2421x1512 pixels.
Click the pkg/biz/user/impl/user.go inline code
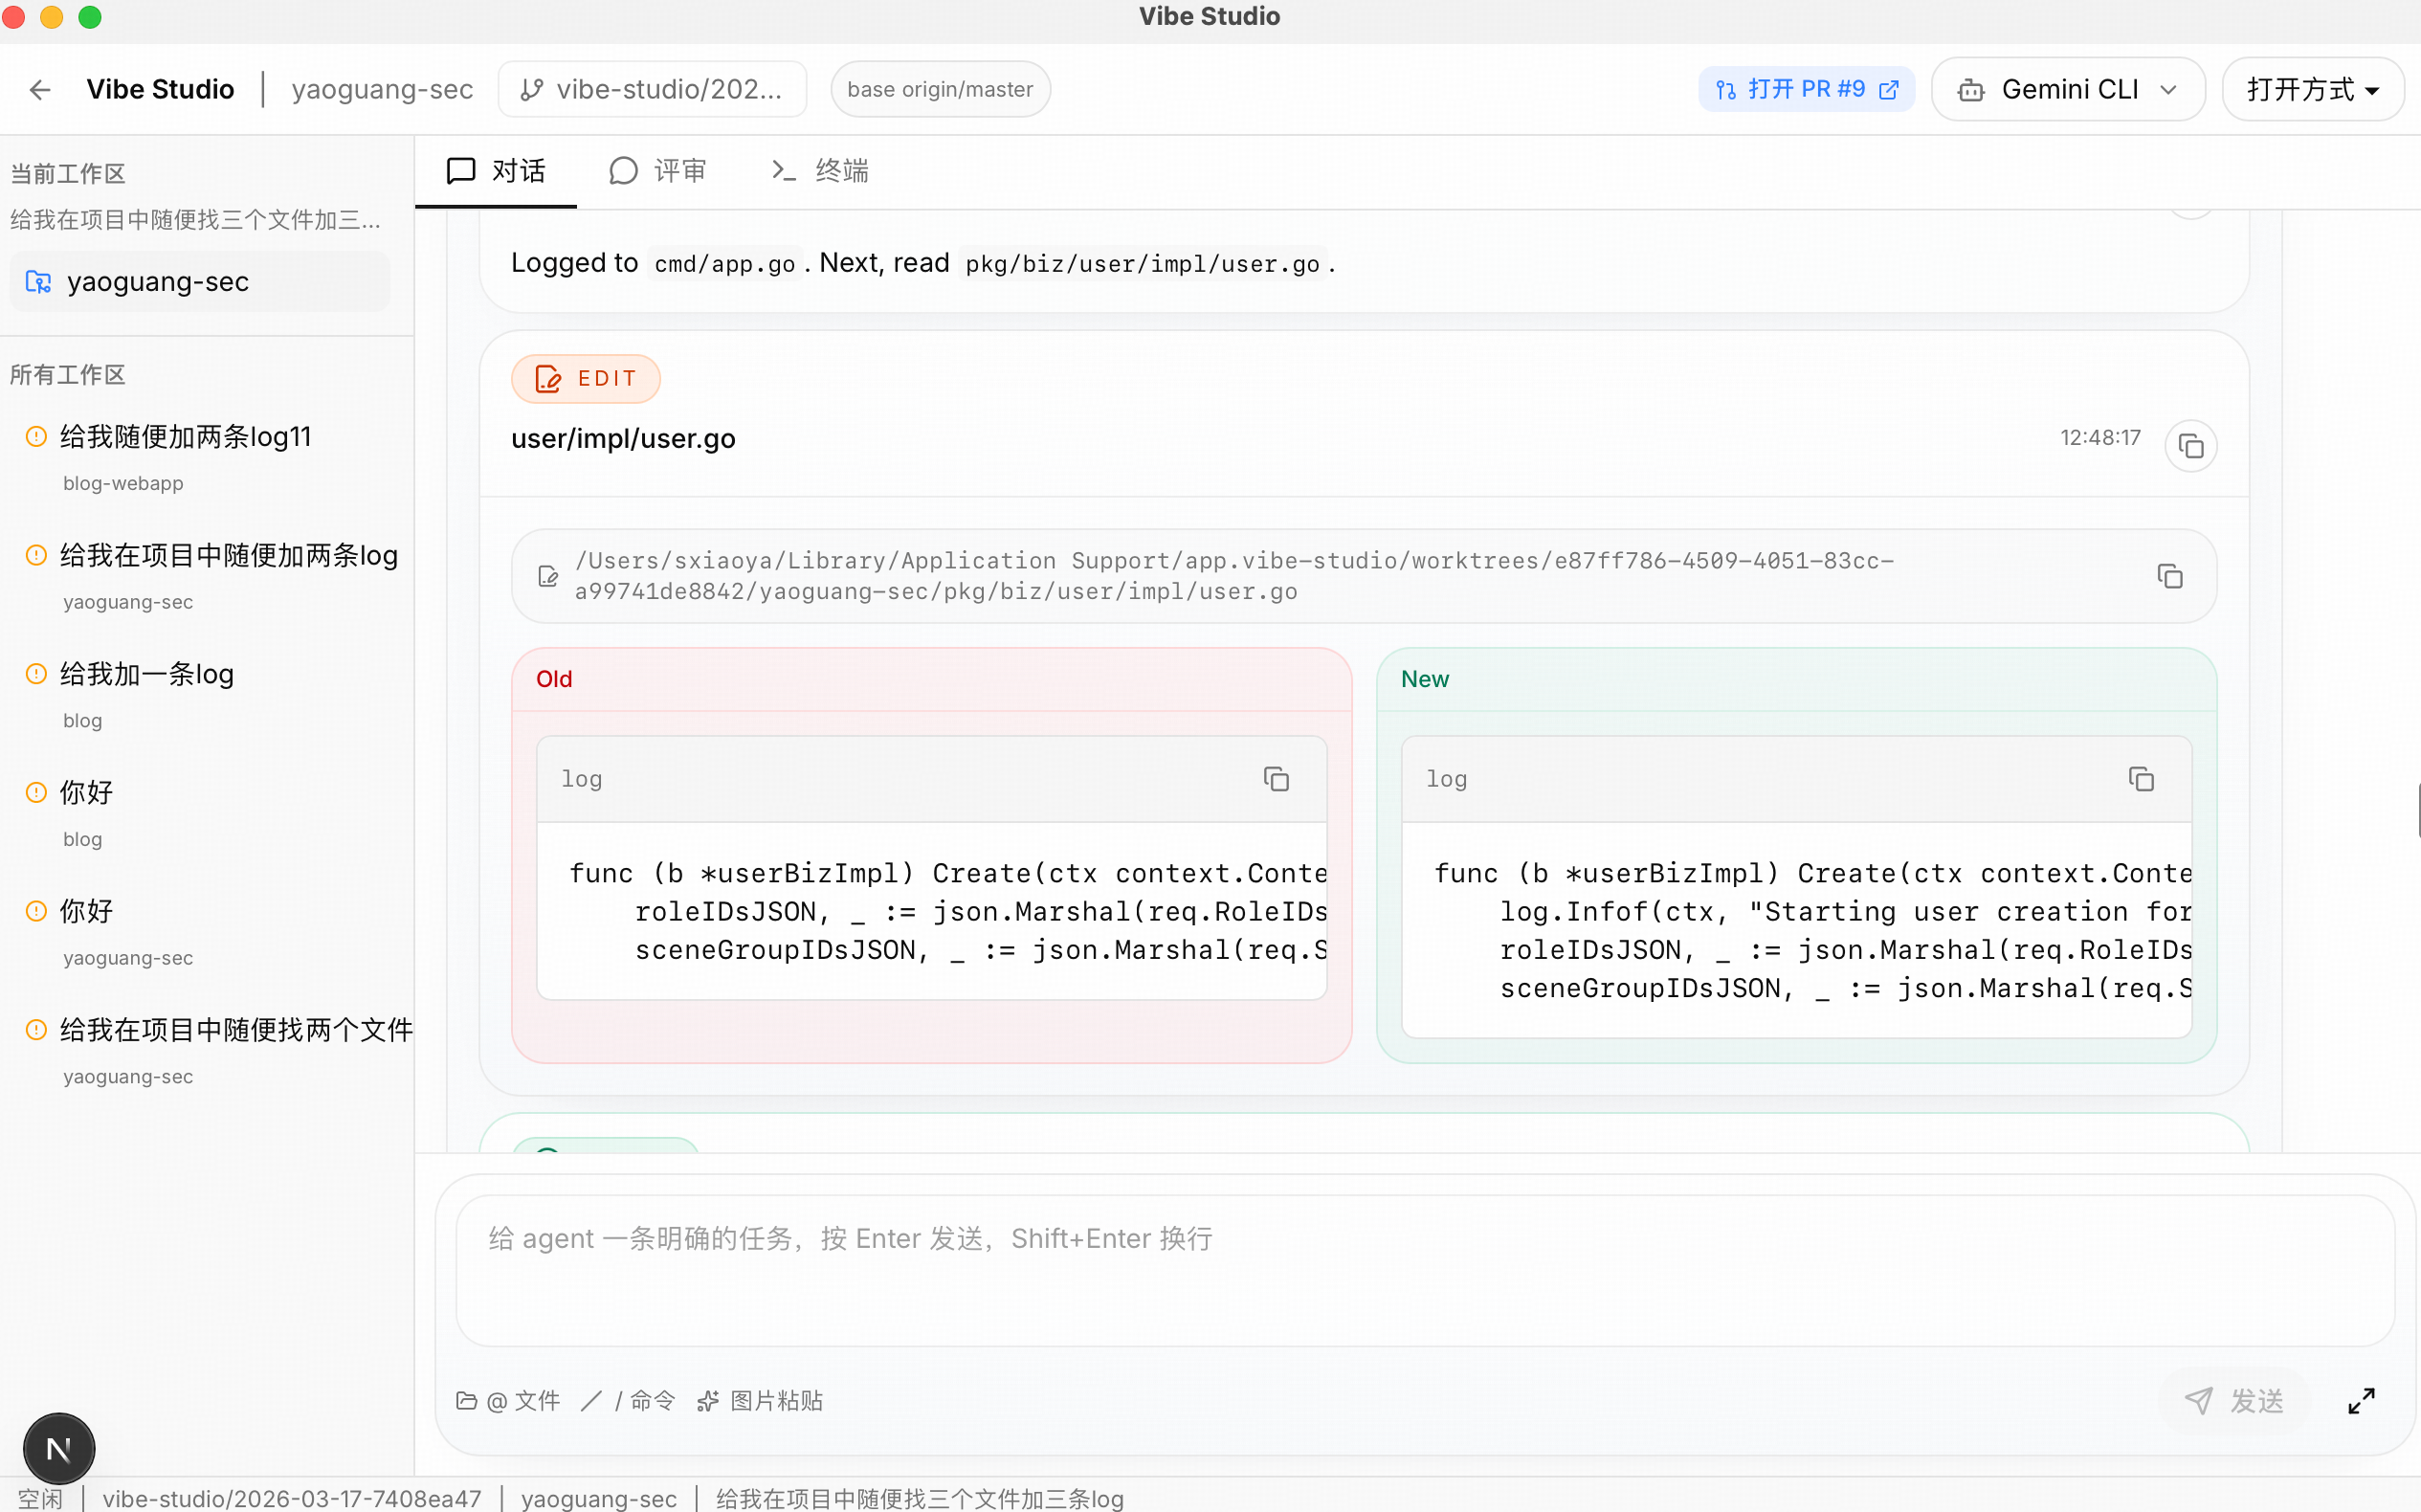pos(1142,264)
